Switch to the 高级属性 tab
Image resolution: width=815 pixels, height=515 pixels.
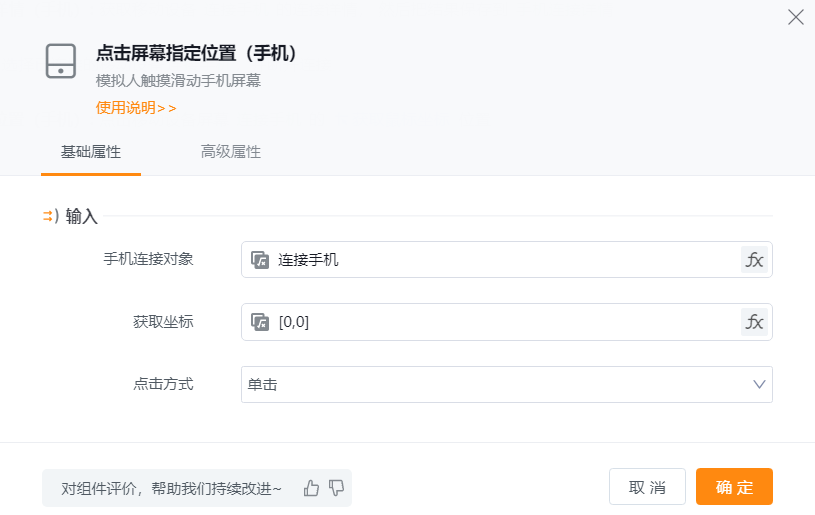(x=231, y=152)
